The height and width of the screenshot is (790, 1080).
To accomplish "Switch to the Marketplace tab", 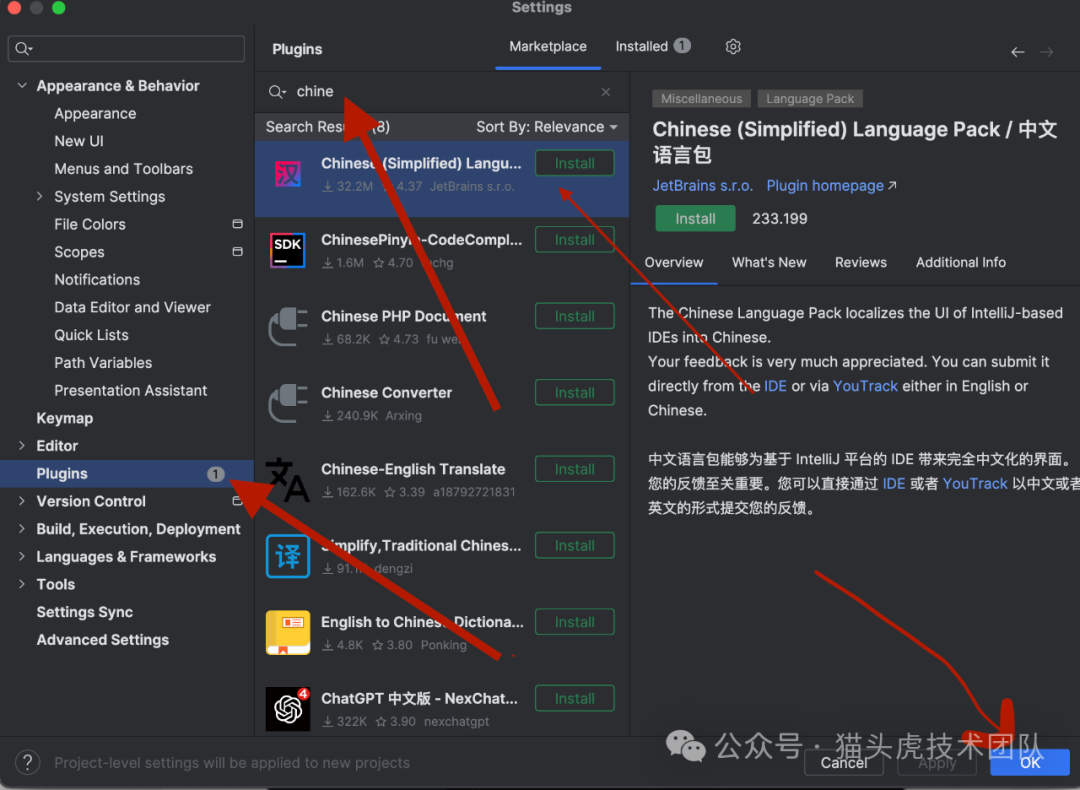I will (548, 47).
